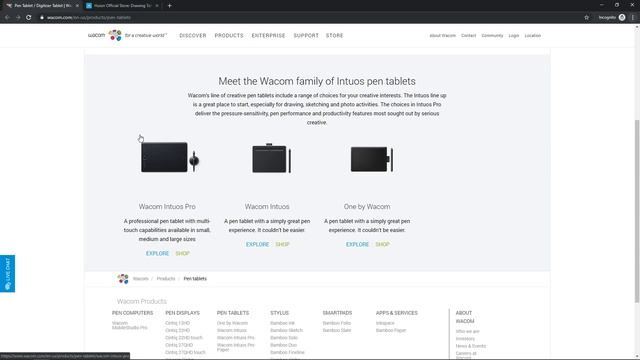The image size is (640, 360).
Task: Click the page vertical scrollbar
Action: click(x=637, y=211)
